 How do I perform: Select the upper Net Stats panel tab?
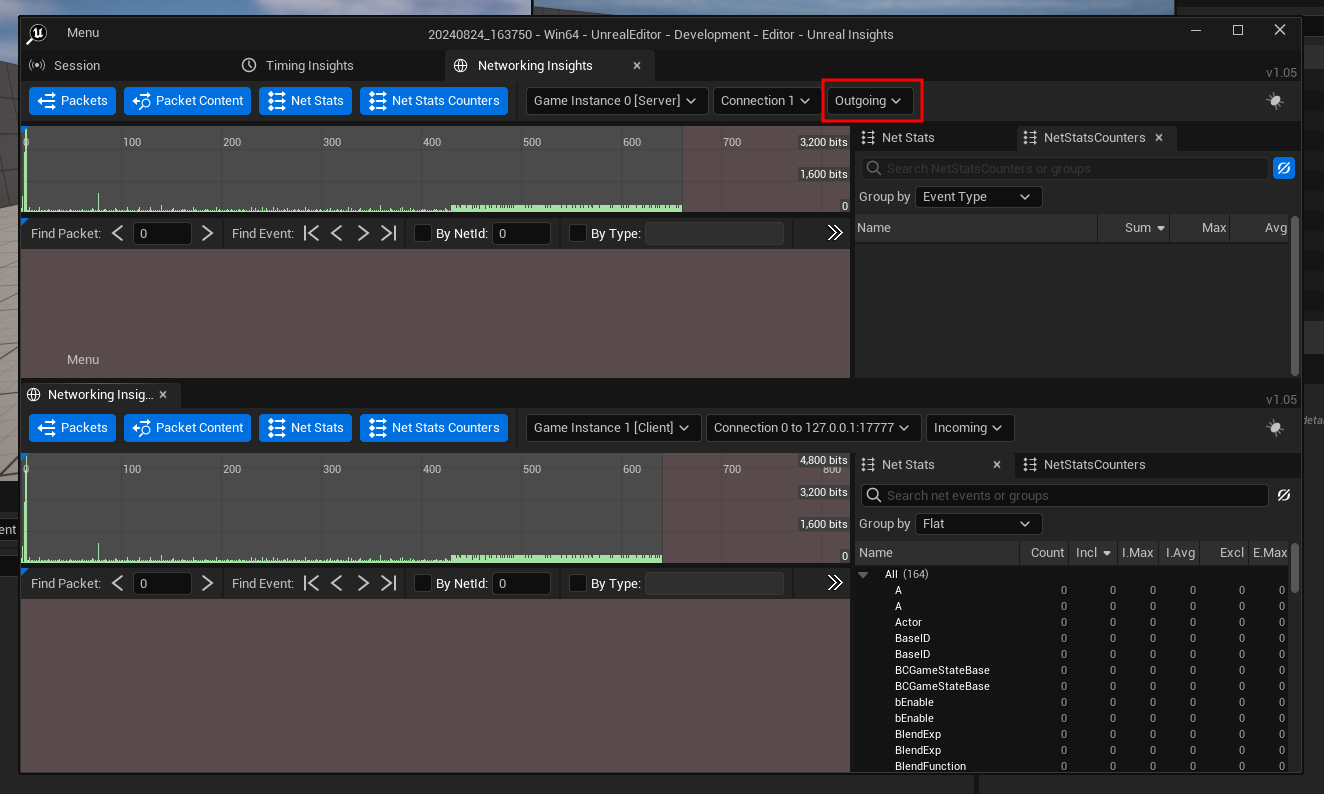[x=897, y=138]
